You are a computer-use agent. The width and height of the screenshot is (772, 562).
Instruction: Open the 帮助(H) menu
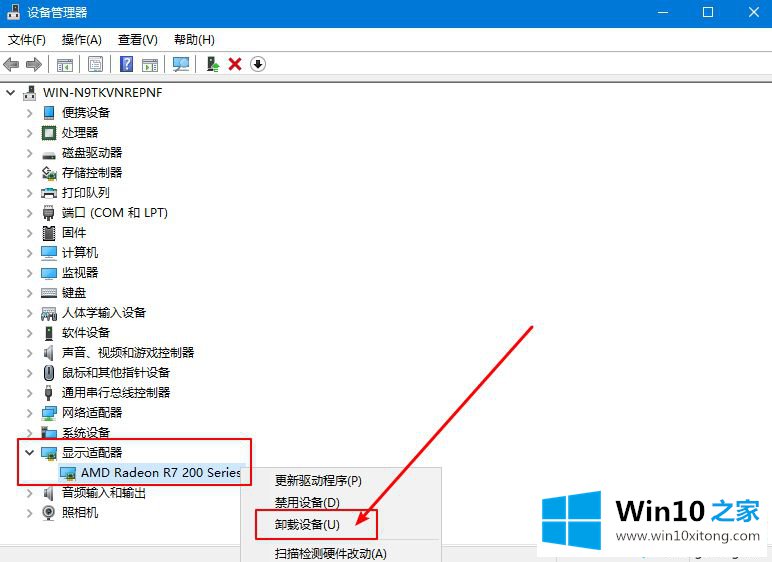[x=194, y=40]
